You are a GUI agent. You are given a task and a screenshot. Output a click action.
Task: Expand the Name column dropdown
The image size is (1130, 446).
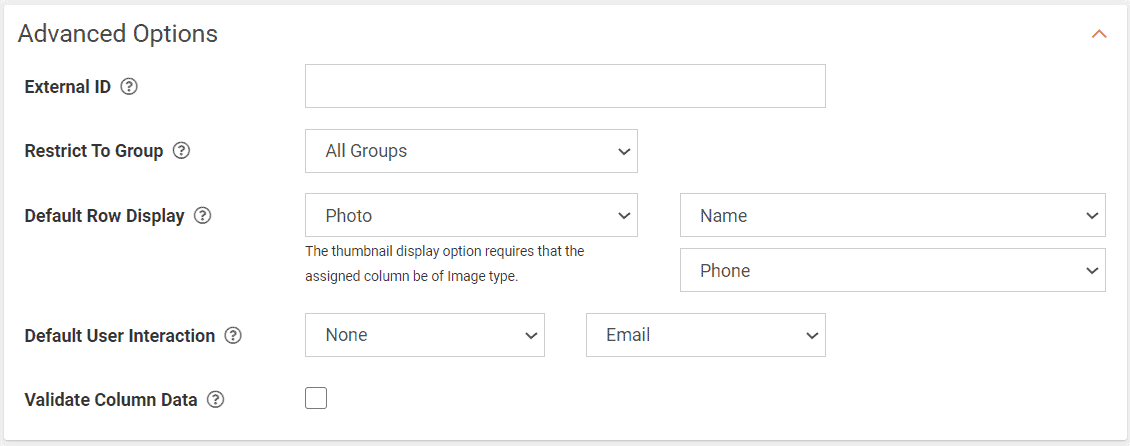(x=893, y=215)
